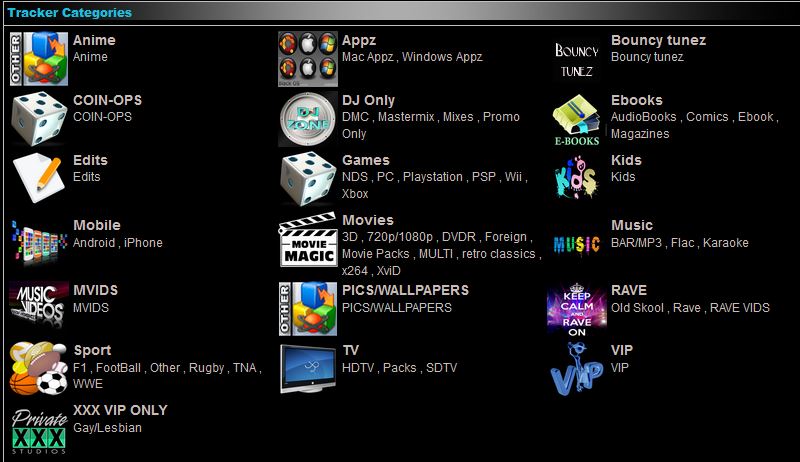800x462 pixels.
Task: Click the Promo Only subcategory
Action: (x=431, y=125)
